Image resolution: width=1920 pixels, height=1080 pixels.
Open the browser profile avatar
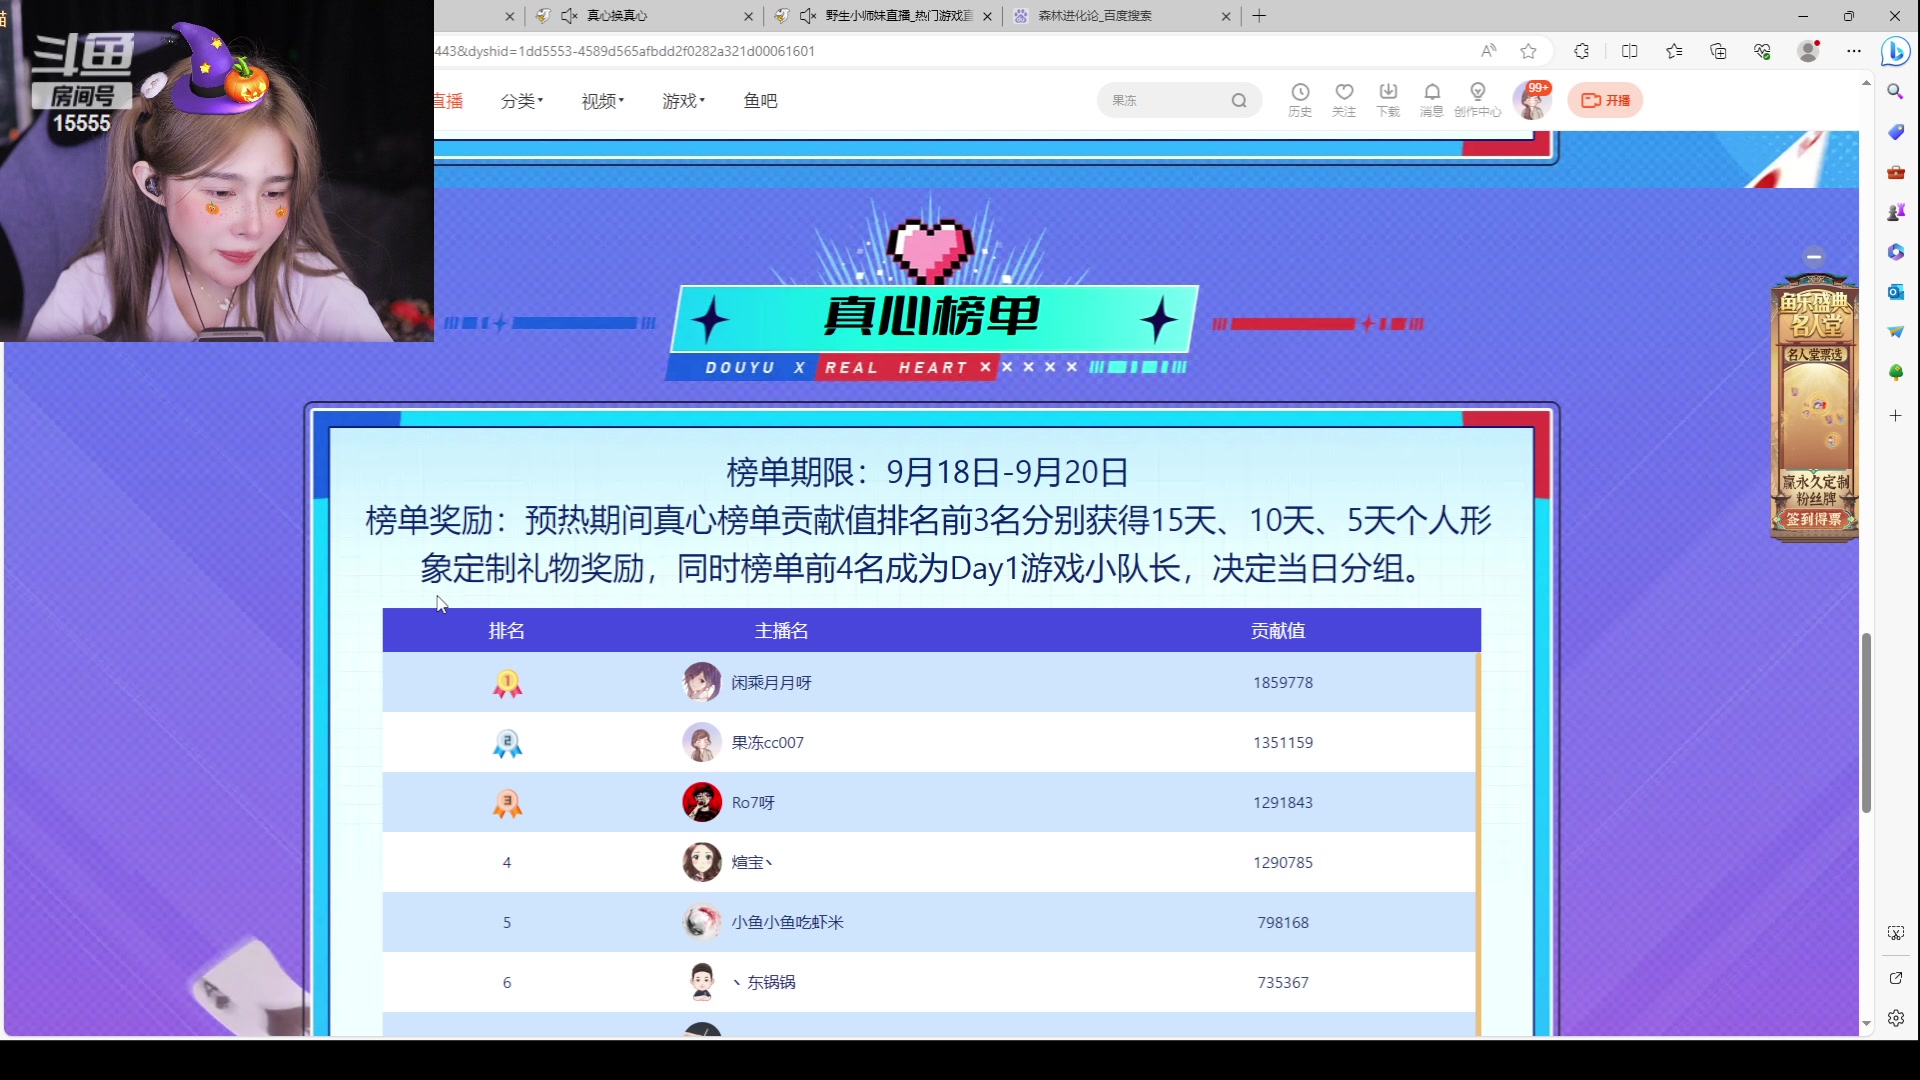click(1808, 51)
